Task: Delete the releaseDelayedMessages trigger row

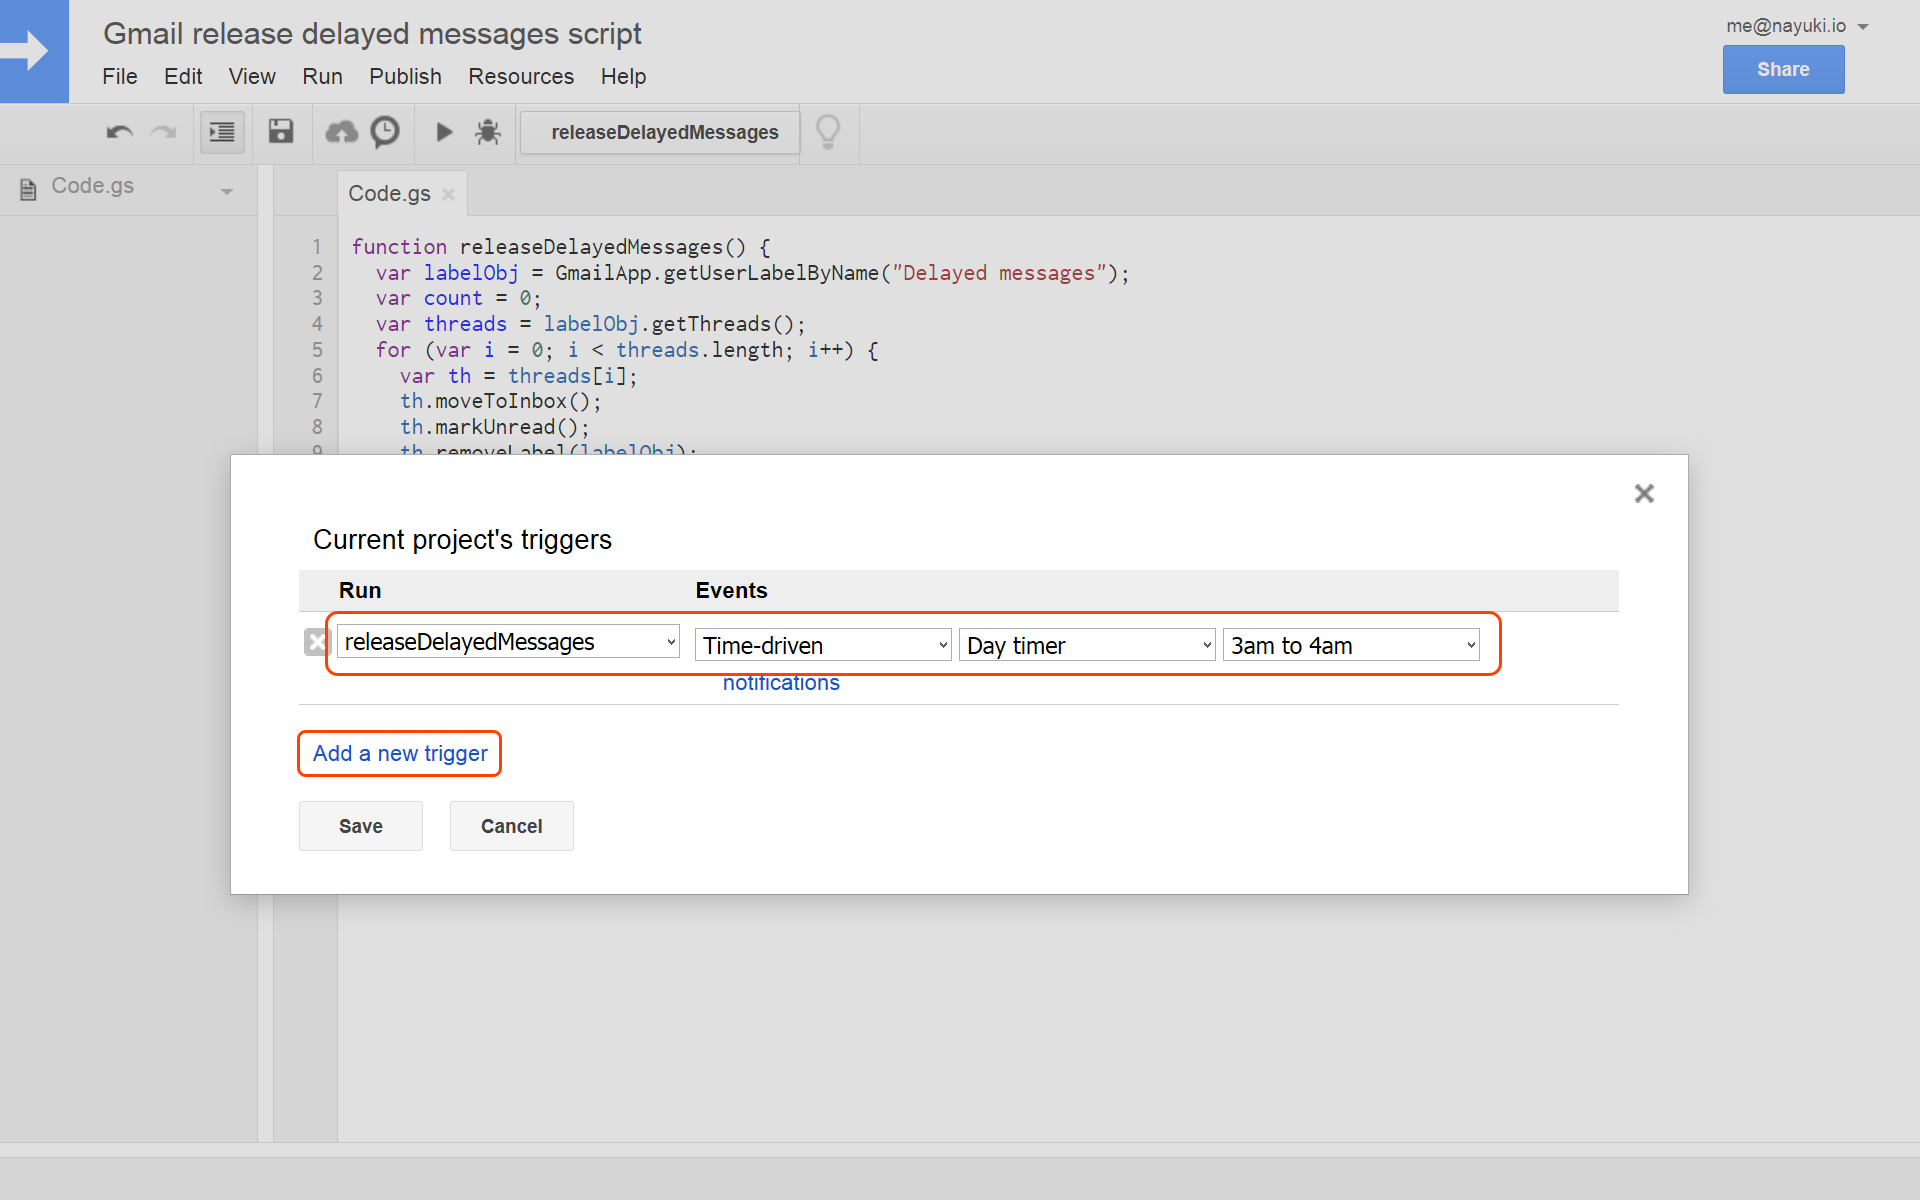Action: click(317, 642)
